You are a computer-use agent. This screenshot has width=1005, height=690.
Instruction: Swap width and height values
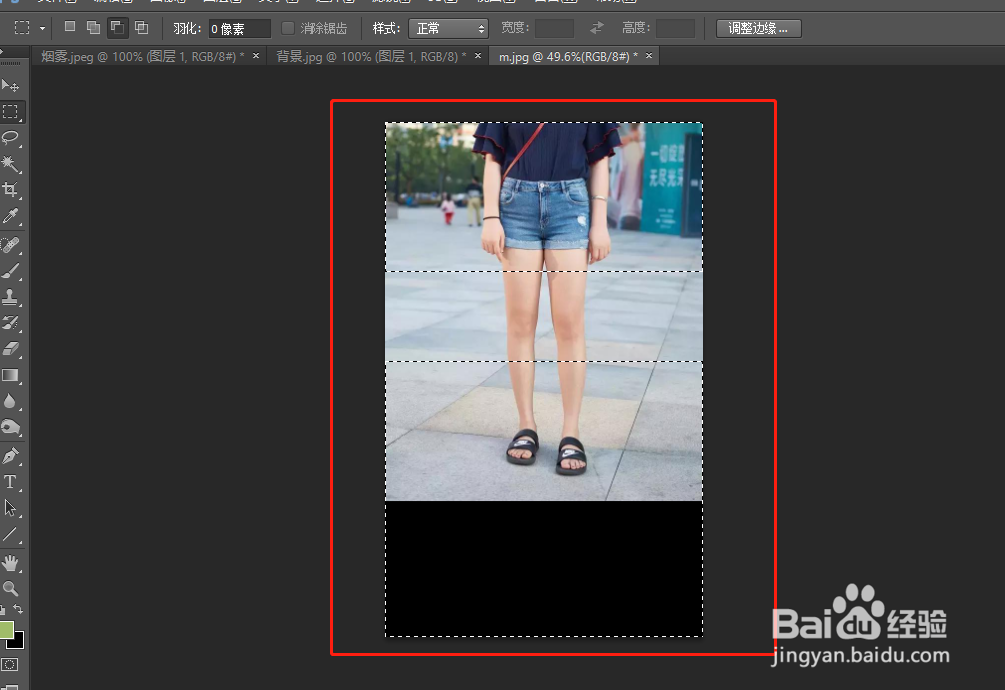coord(597,28)
